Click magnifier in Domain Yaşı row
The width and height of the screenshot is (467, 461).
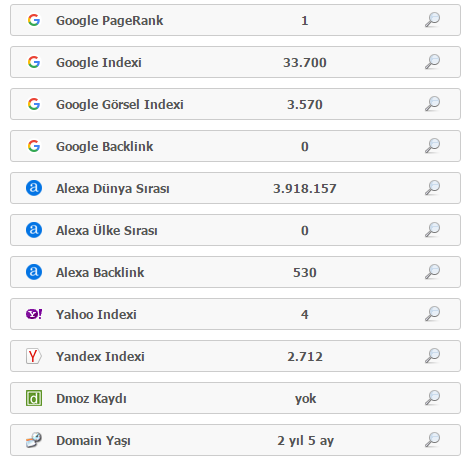(432, 440)
